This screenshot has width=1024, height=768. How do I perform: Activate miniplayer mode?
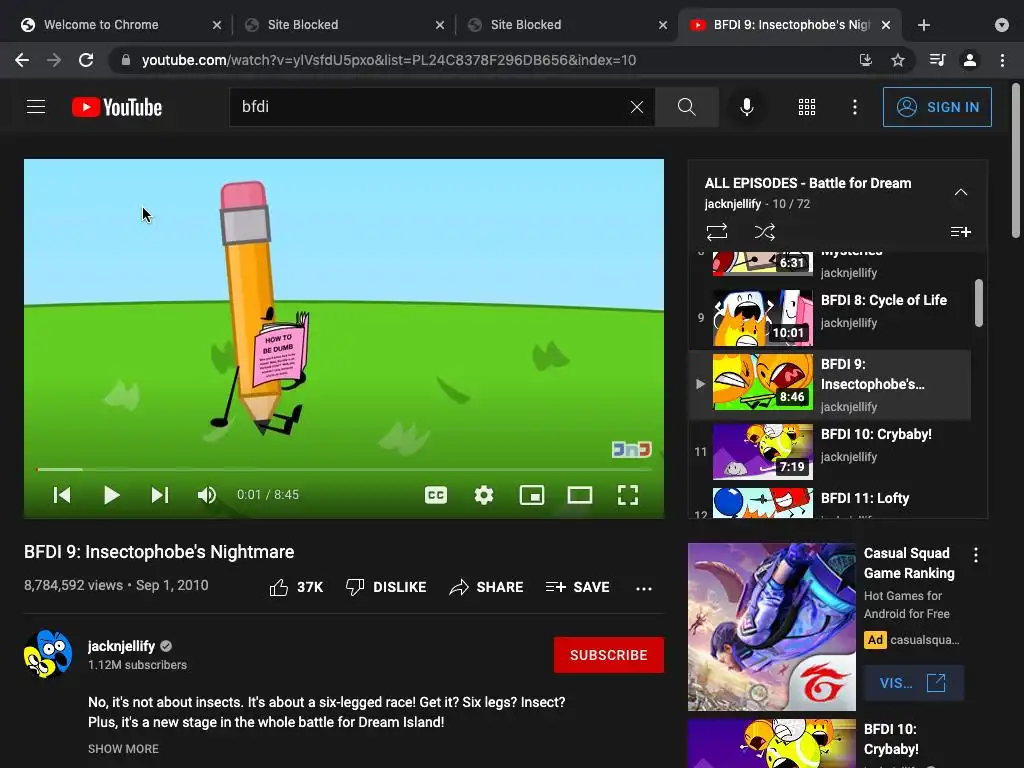tap(532, 495)
